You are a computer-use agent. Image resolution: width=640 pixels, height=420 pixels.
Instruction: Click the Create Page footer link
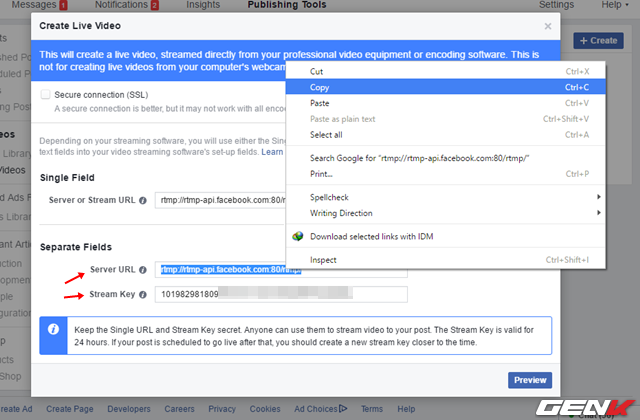point(70,409)
